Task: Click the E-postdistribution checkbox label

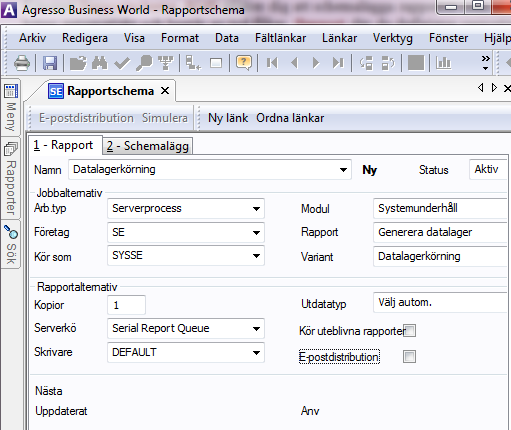Action: click(339, 357)
